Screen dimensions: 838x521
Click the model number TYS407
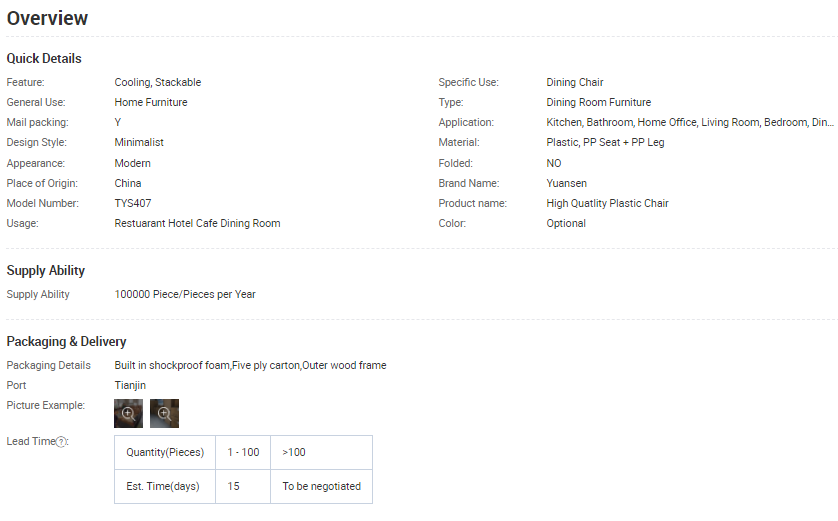[x=133, y=203]
